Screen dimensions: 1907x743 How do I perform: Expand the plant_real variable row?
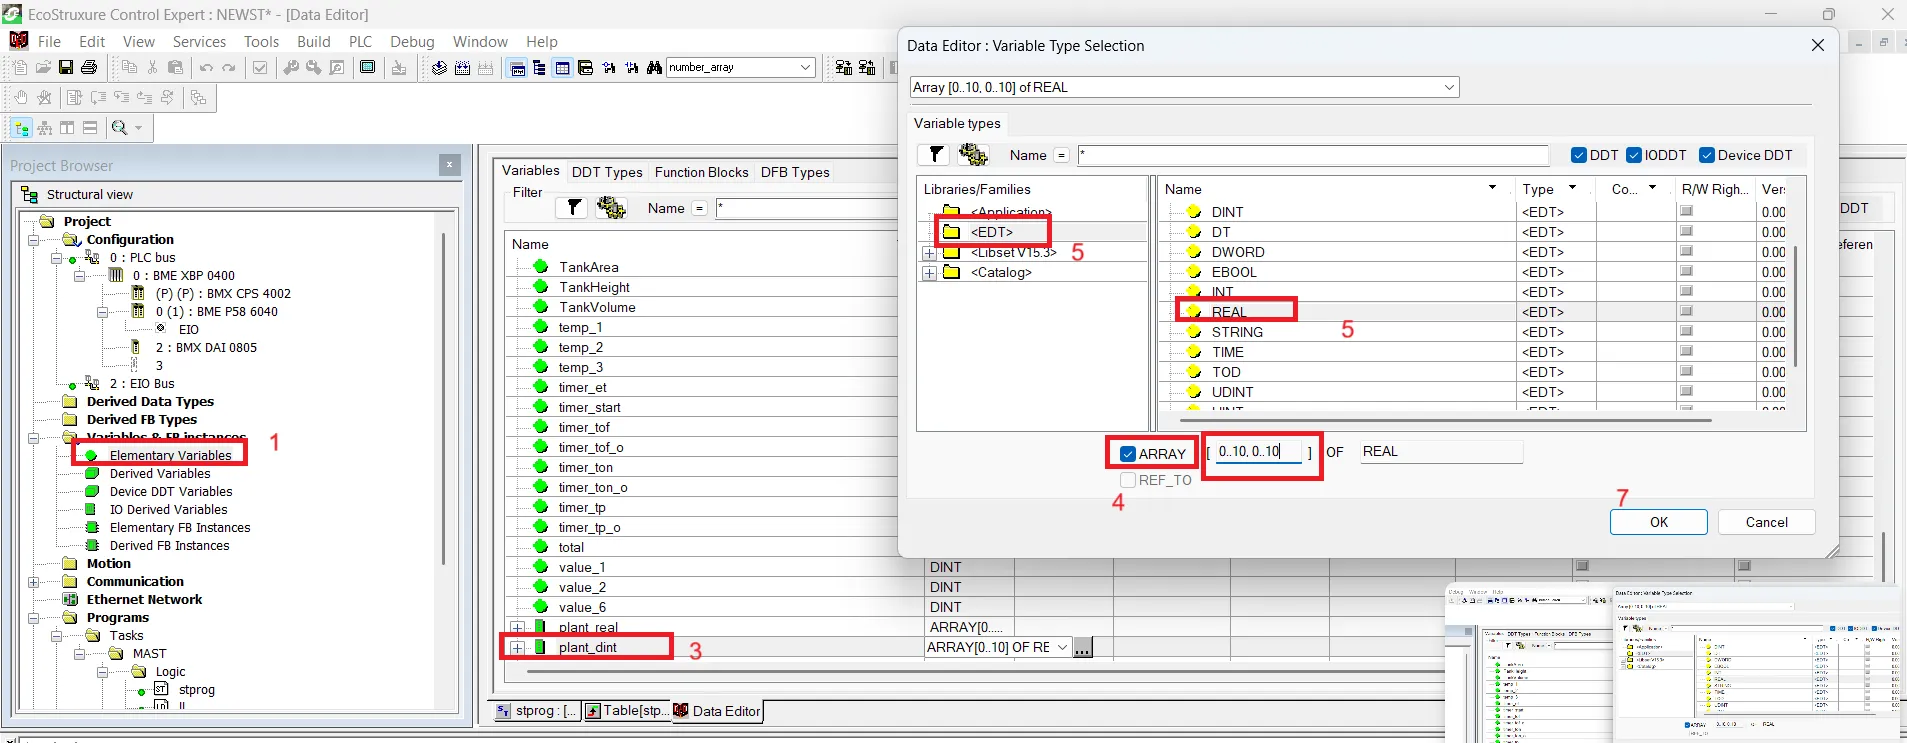518,628
